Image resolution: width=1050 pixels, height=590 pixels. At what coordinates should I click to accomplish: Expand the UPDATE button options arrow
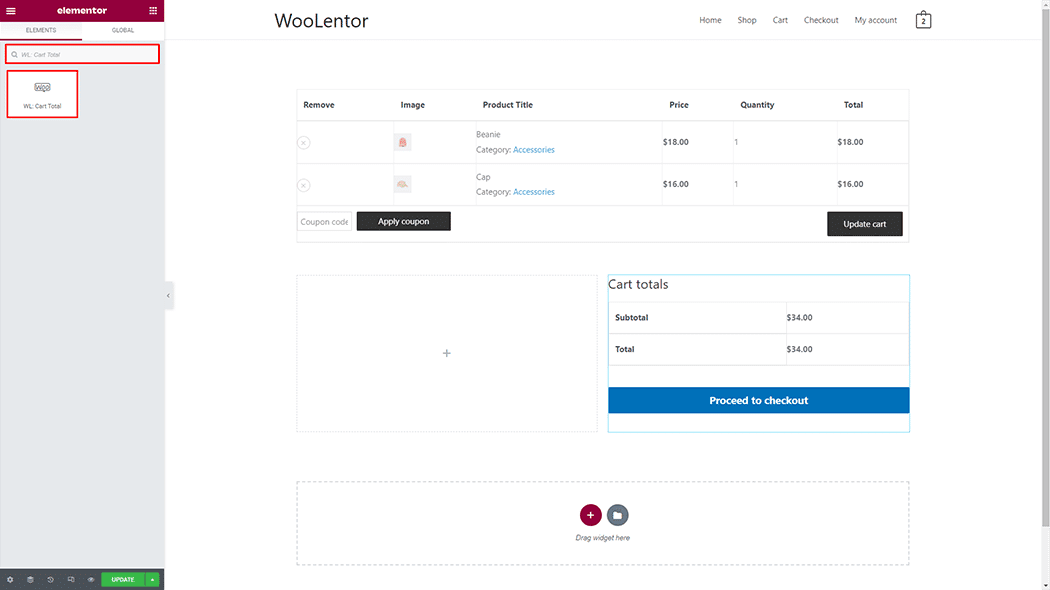pyautogui.click(x=151, y=579)
